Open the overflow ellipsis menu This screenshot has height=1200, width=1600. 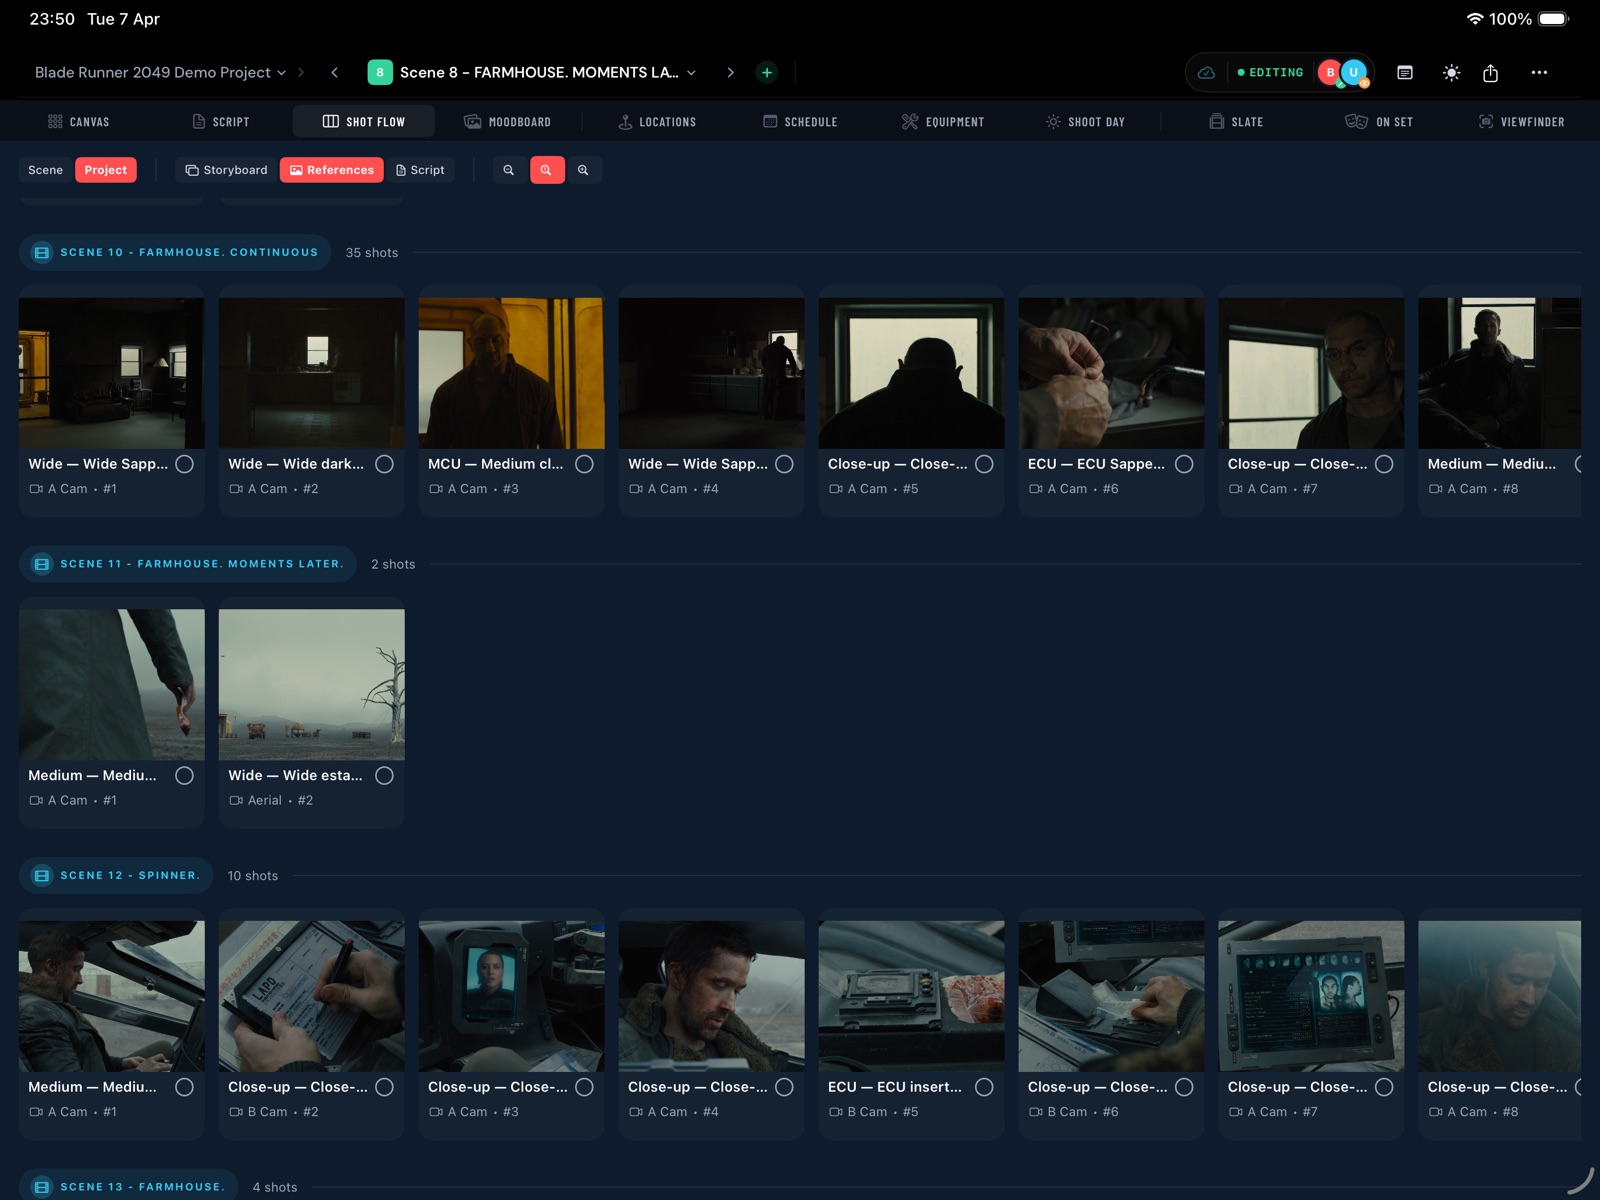pos(1538,72)
